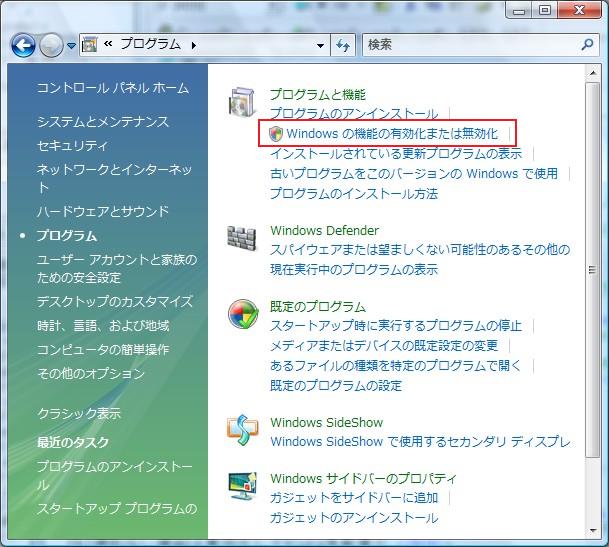Viewport: 609px width, 547px height.
Task: Click the Control Panel icon in address bar
Action: pyautogui.click(x=90, y=45)
